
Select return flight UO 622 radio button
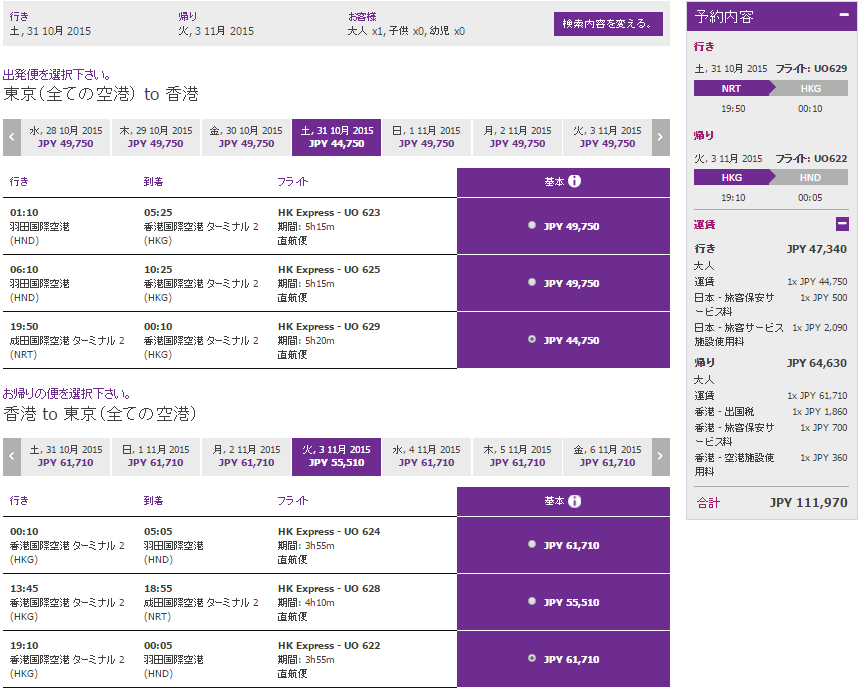pyautogui.click(x=532, y=659)
